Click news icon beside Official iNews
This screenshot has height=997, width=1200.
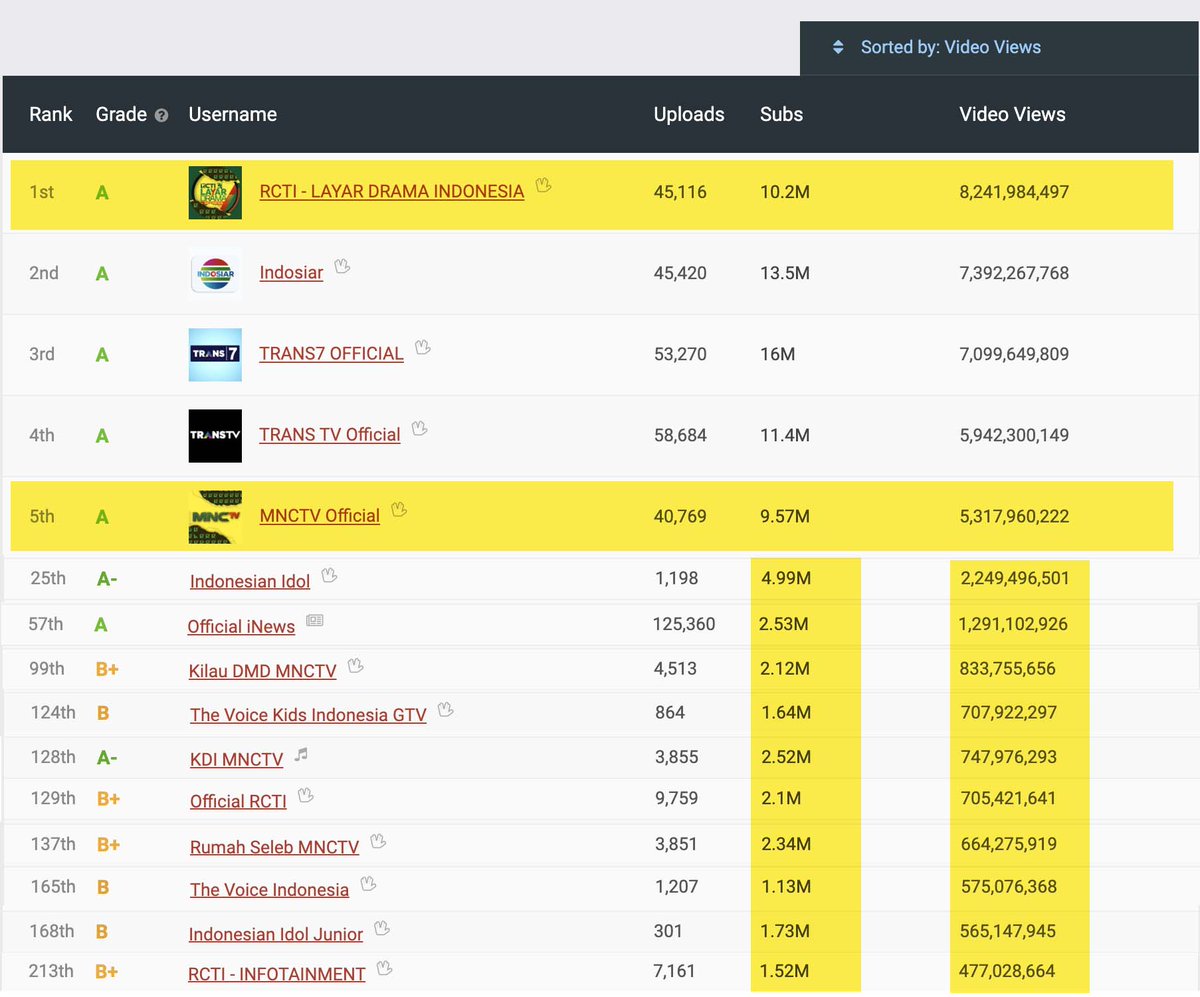coord(315,621)
